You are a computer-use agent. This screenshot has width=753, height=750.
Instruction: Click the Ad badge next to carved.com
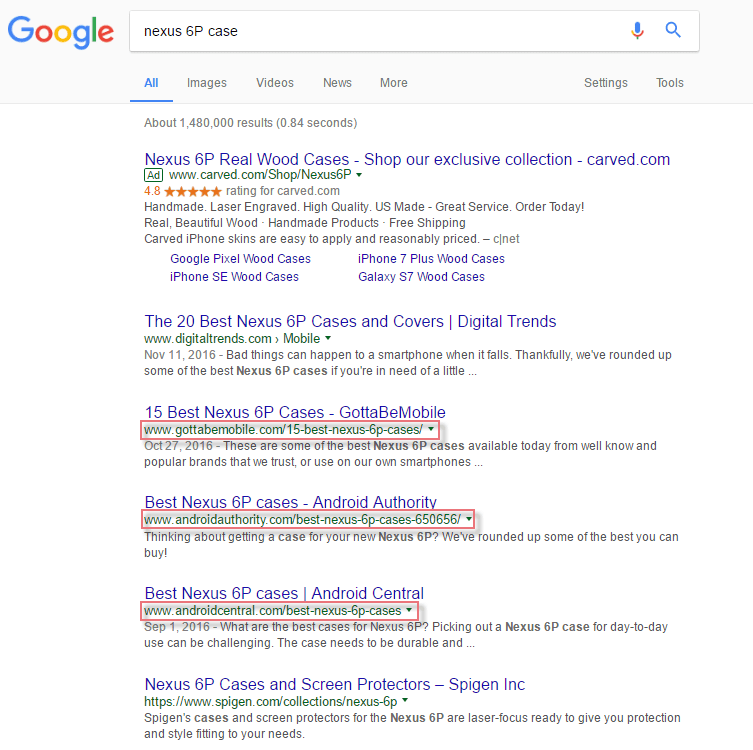tap(154, 175)
